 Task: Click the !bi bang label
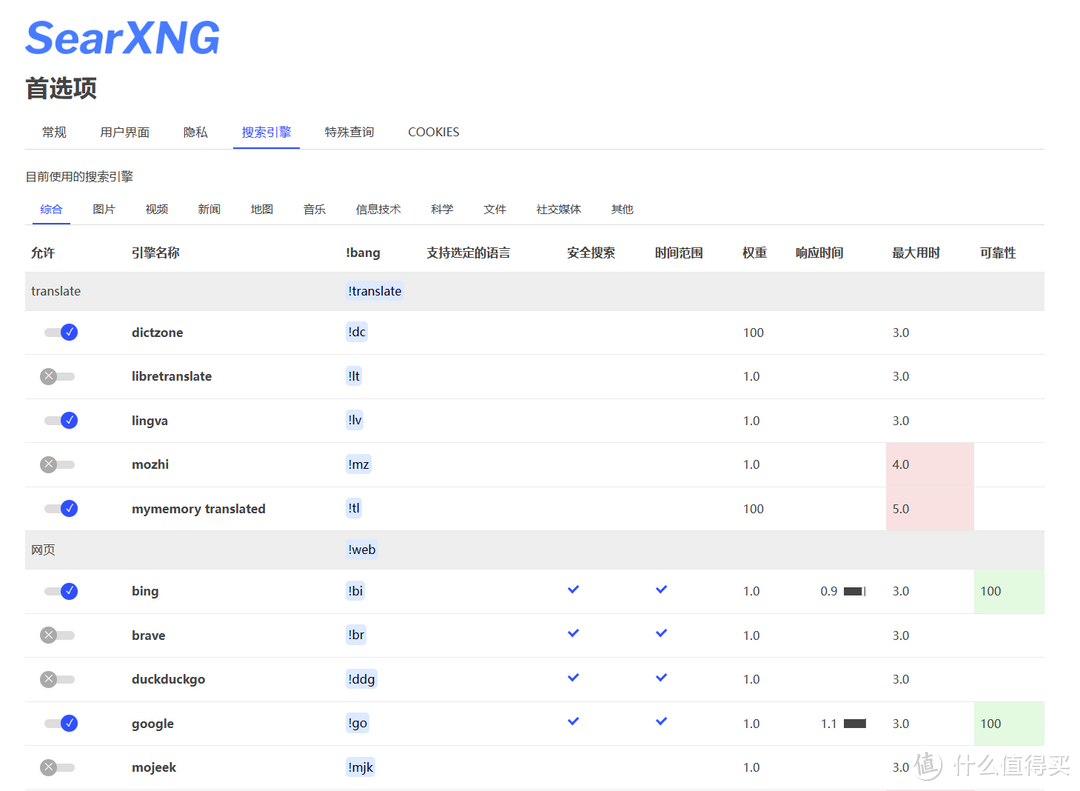[355, 591]
